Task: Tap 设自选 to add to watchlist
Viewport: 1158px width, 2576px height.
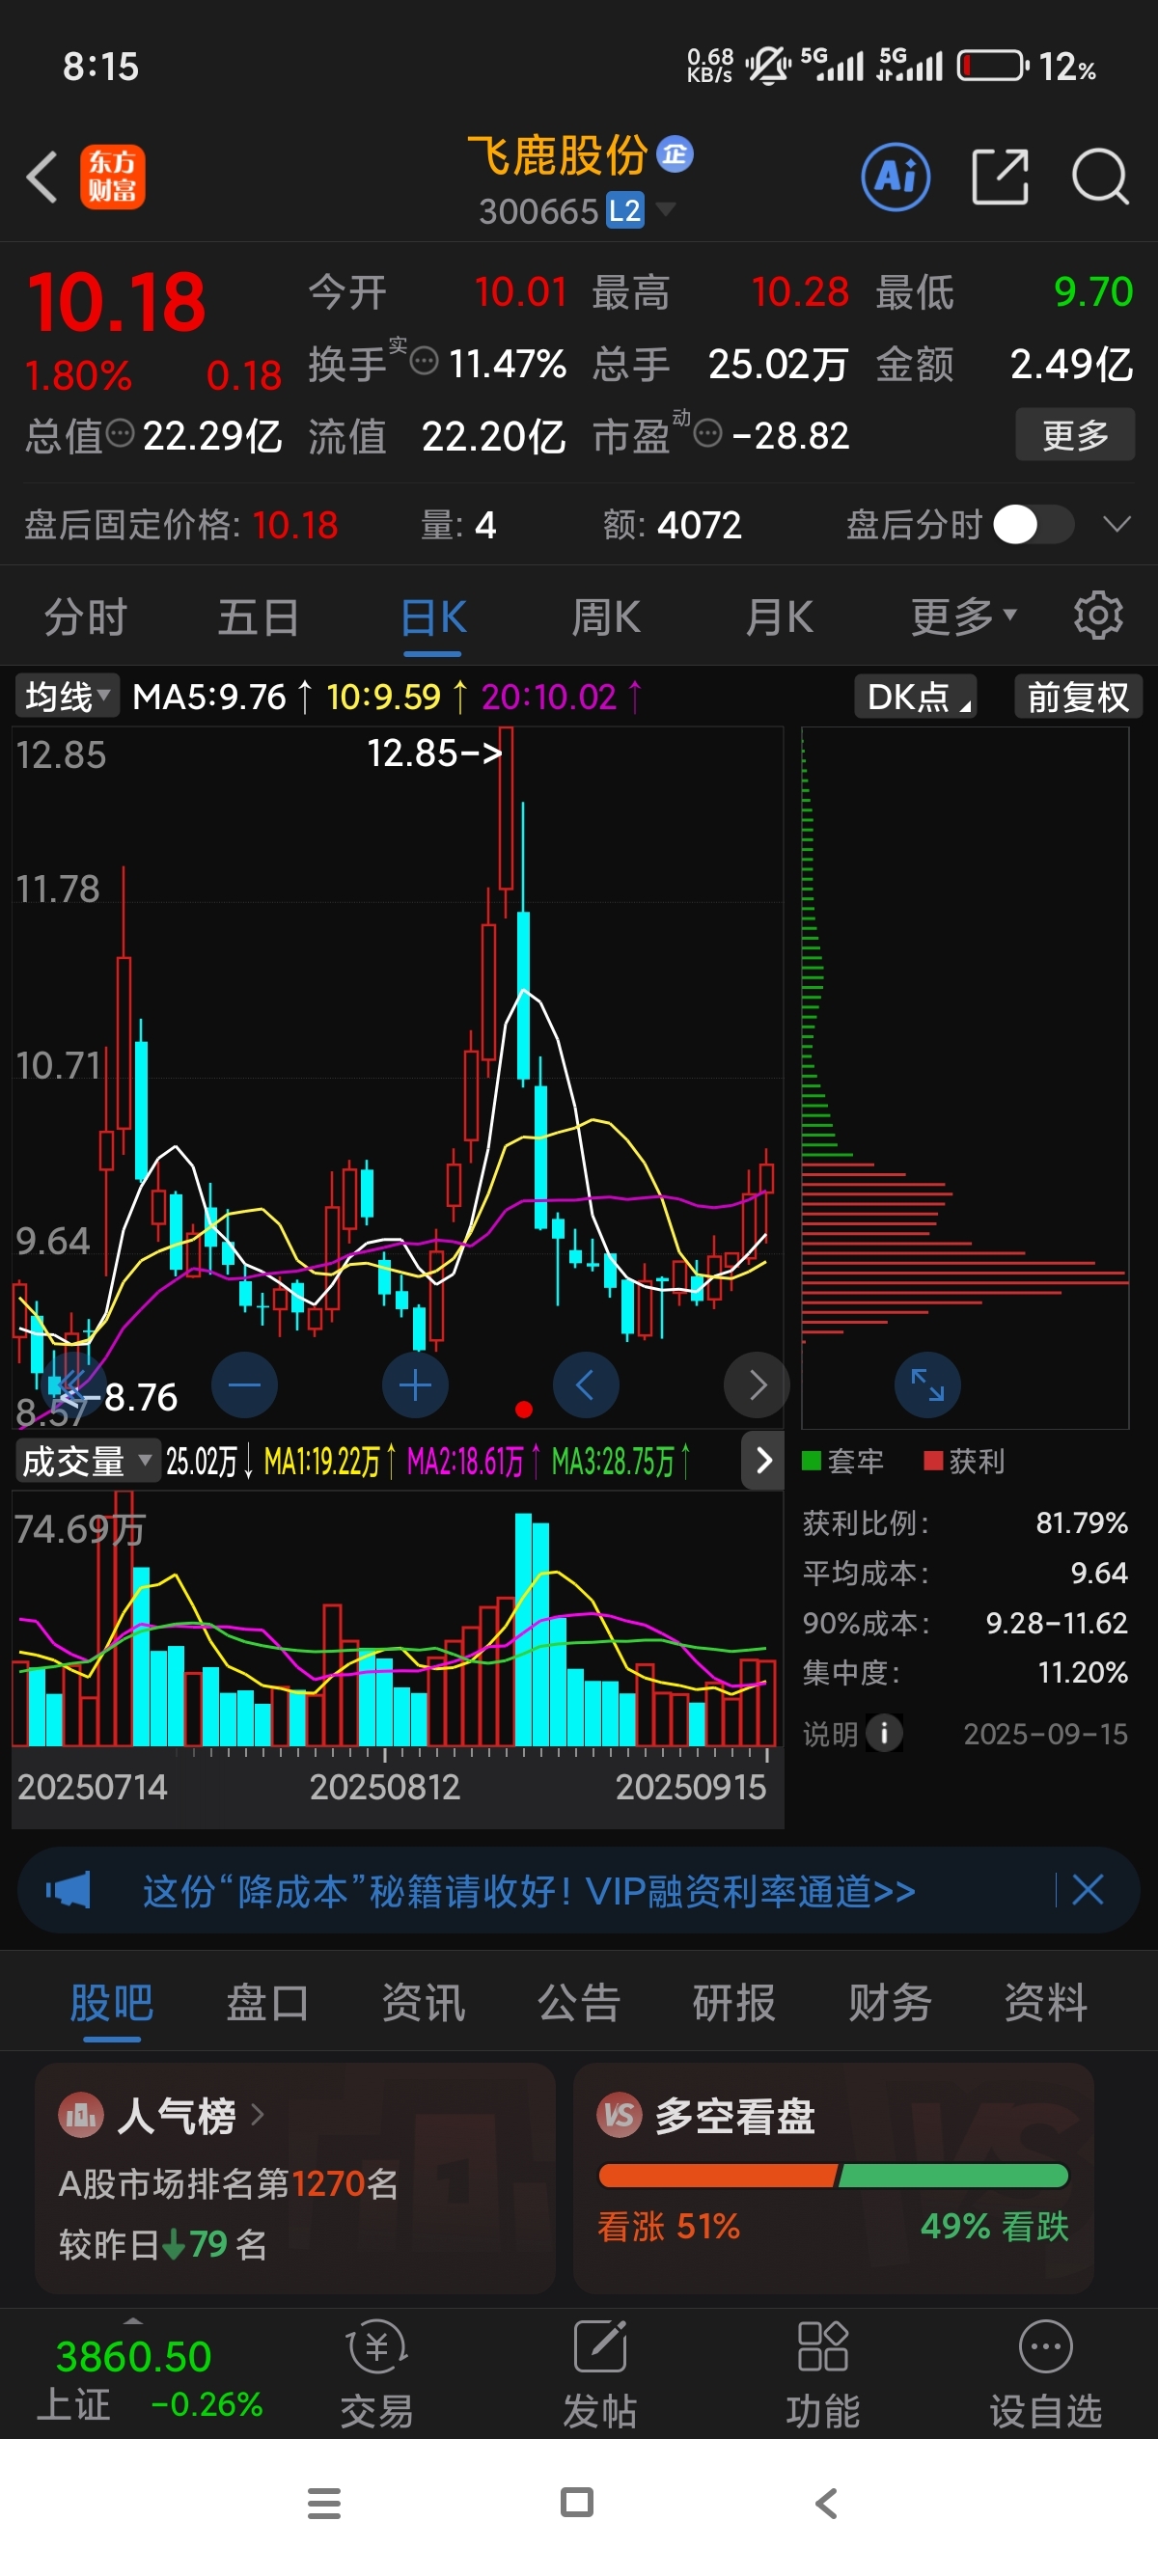Action: (x=1046, y=2373)
